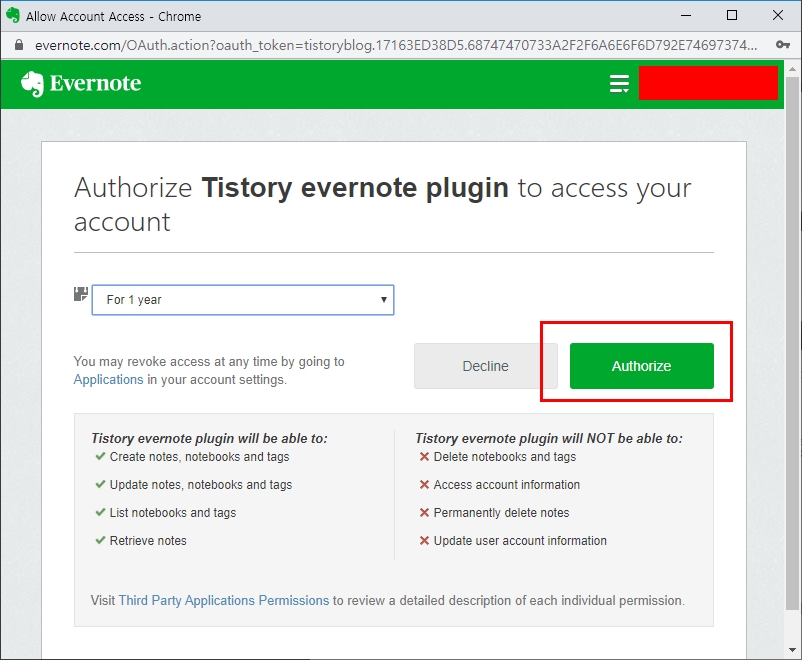
Task: Click the Evernote elephant logo
Action: point(32,83)
